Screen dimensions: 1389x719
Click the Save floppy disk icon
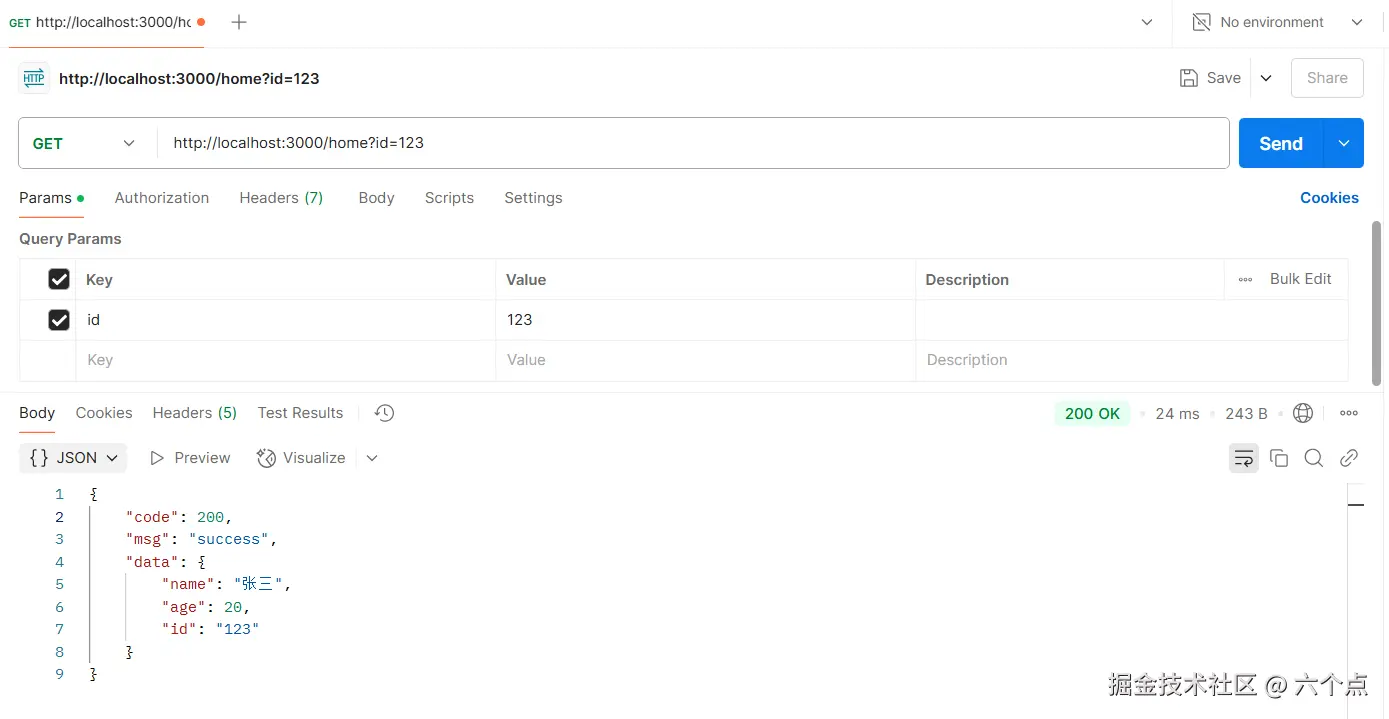pyautogui.click(x=1189, y=78)
